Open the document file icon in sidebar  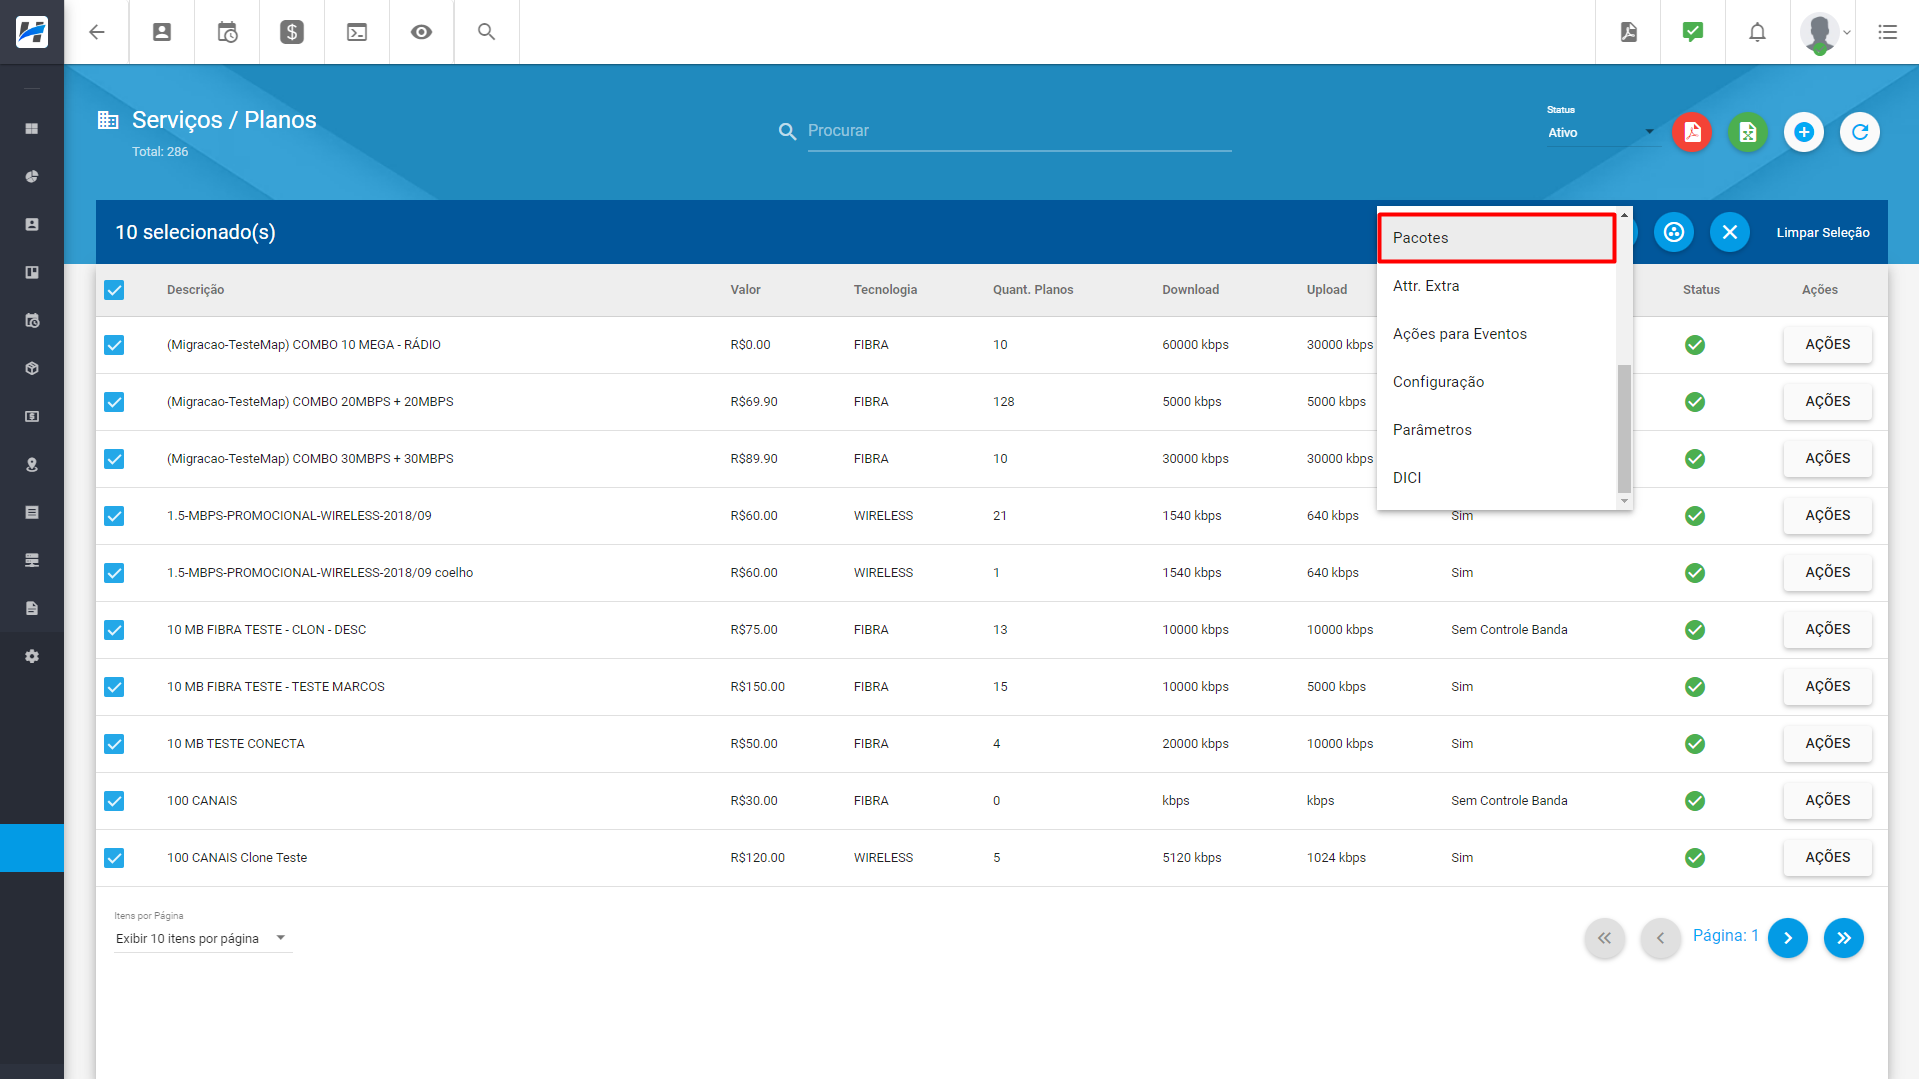(32, 609)
